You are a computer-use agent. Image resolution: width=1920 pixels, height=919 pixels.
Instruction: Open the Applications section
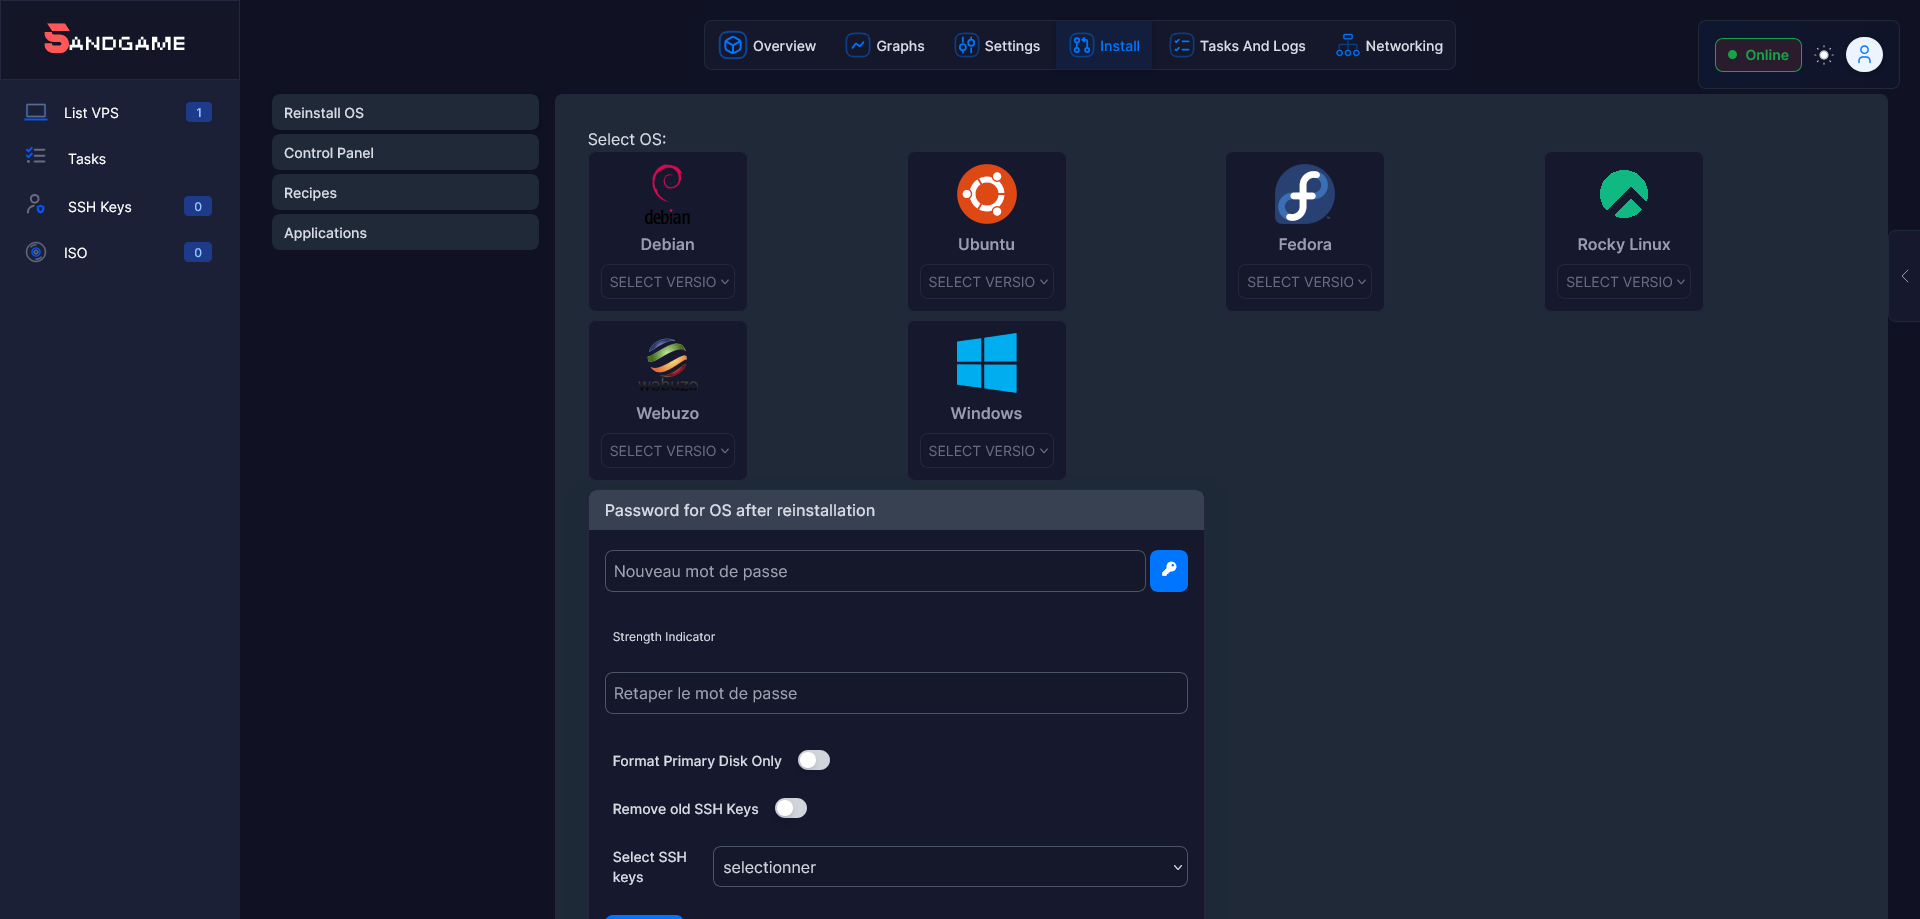pyautogui.click(x=404, y=232)
